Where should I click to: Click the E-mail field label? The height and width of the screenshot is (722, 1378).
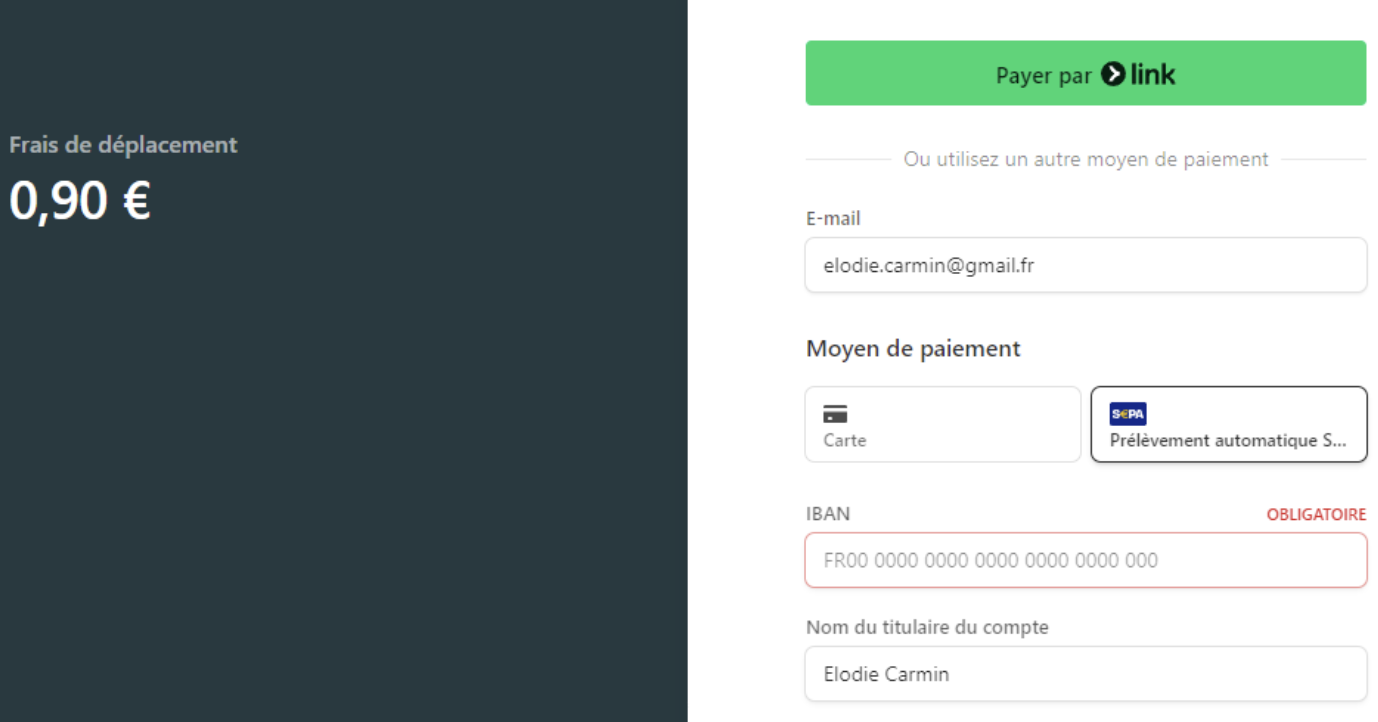[x=833, y=219]
